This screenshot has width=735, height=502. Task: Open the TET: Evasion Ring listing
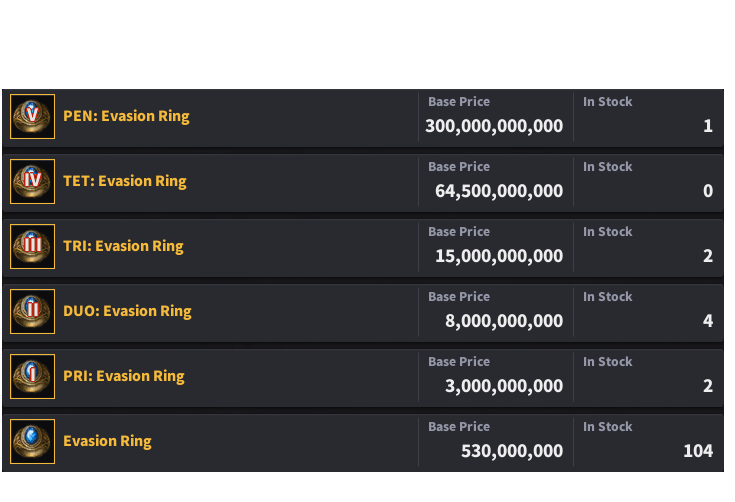click(125, 181)
